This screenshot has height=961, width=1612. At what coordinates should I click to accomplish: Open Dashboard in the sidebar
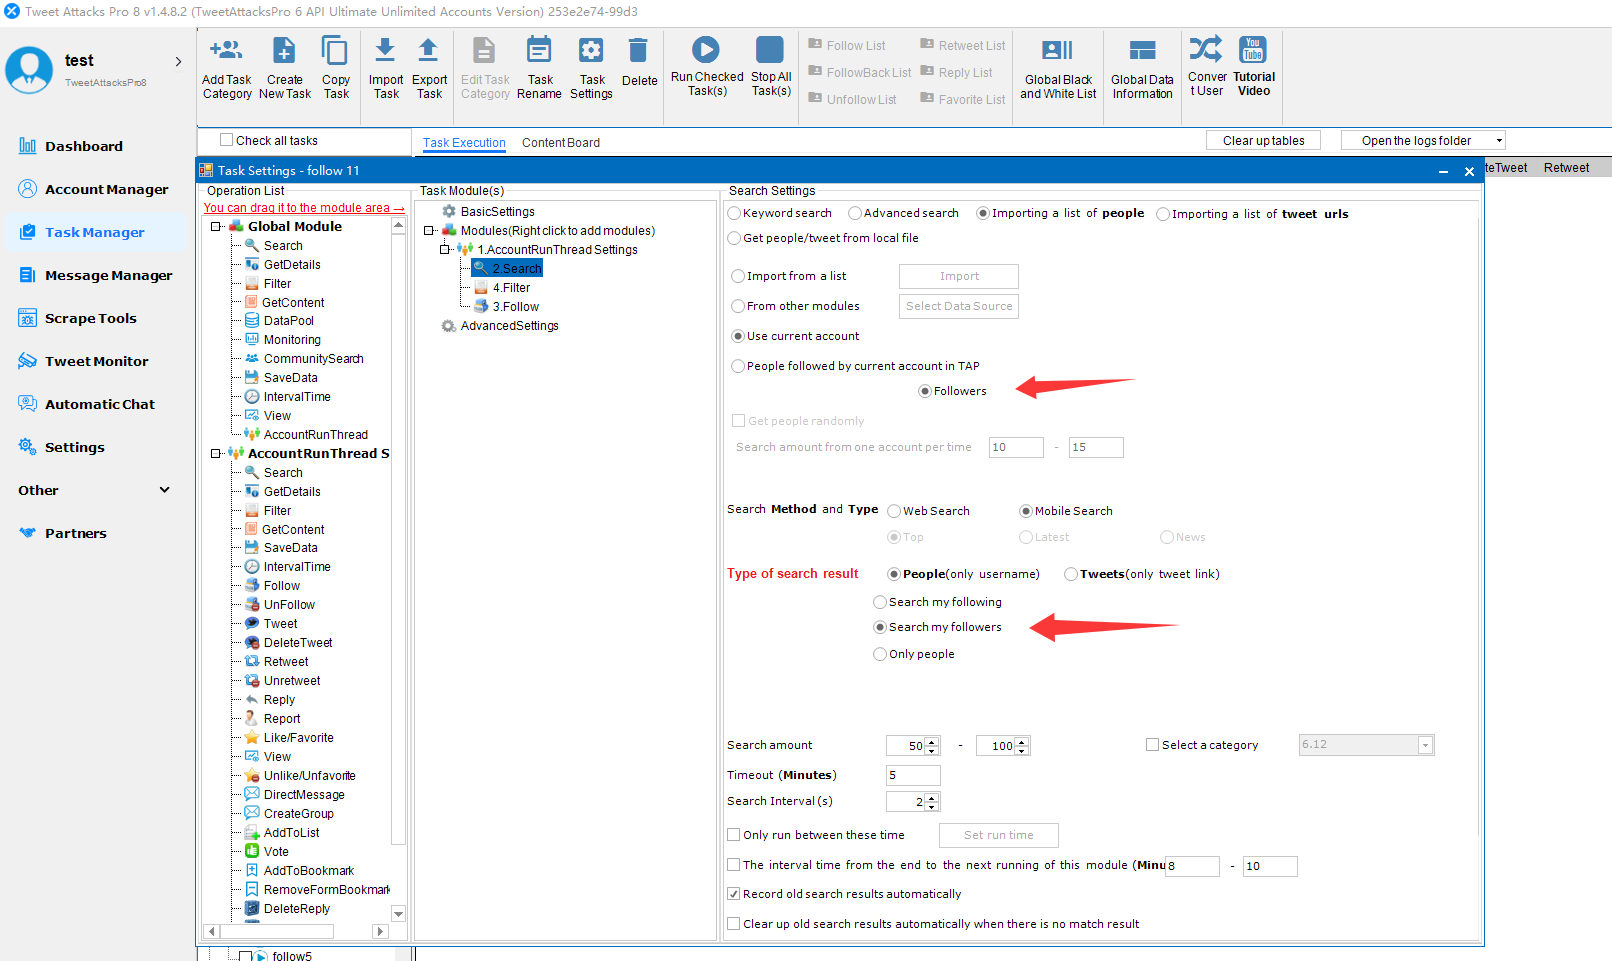click(84, 146)
